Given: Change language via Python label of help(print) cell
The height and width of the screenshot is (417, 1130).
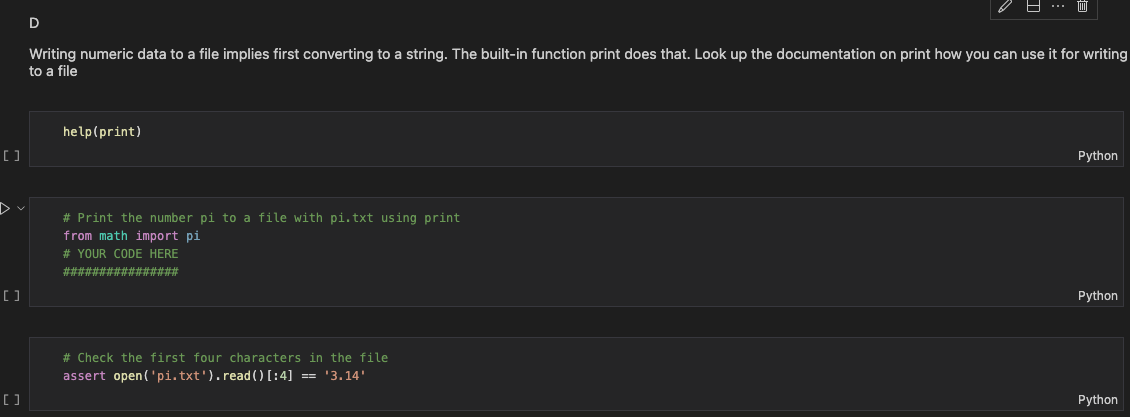Looking at the screenshot, I should pyautogui.click(x=1098, y=156).
